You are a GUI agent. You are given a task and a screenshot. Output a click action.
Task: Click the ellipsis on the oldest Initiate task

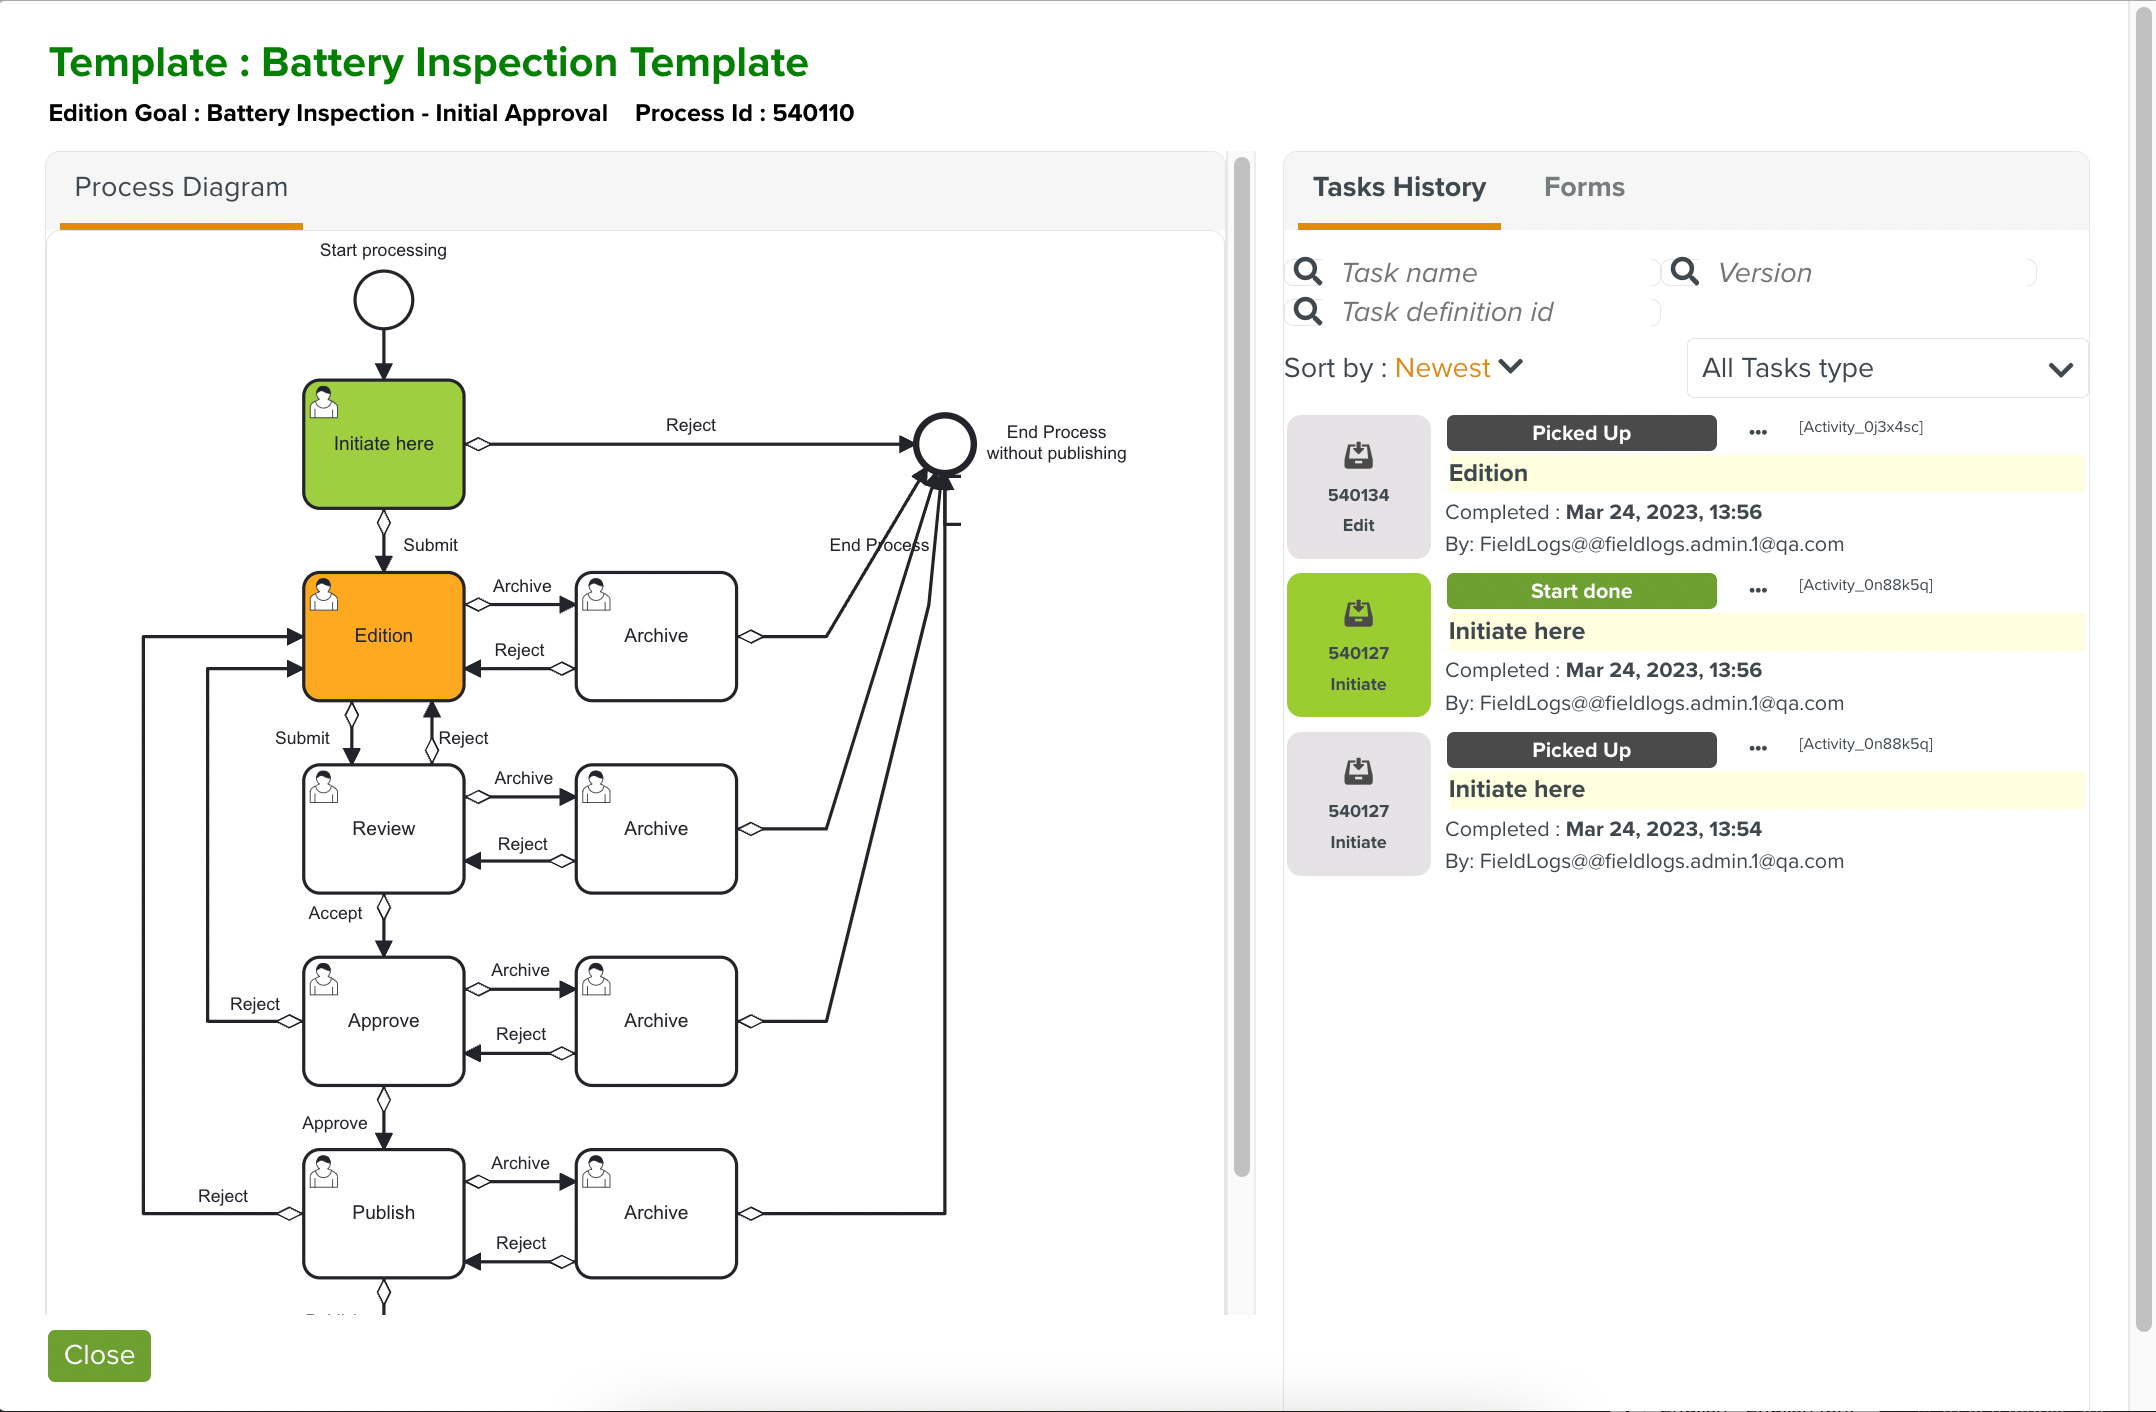pyautogui.click(x=1757, y=748)
